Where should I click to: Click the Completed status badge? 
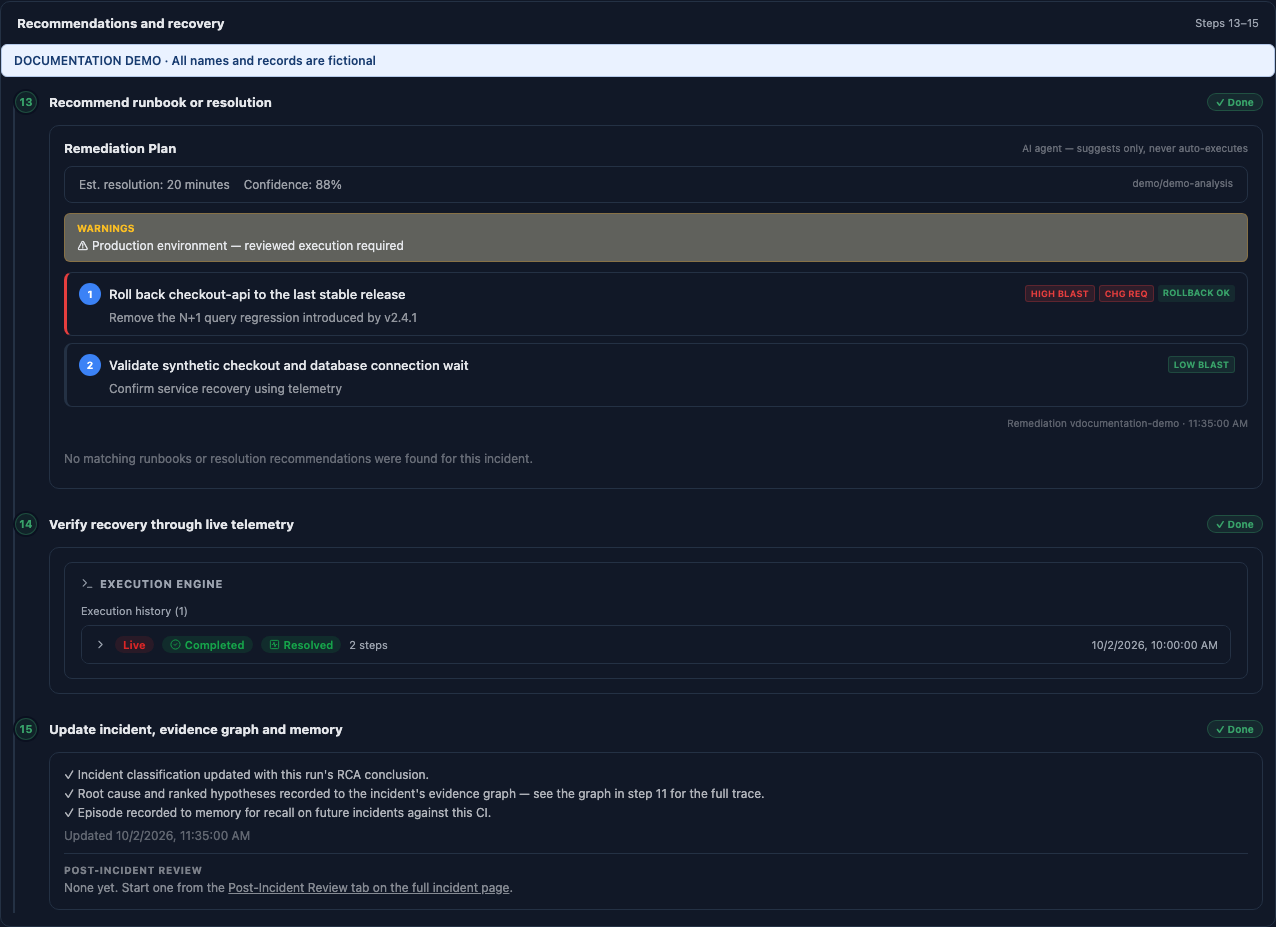point(207,645)
